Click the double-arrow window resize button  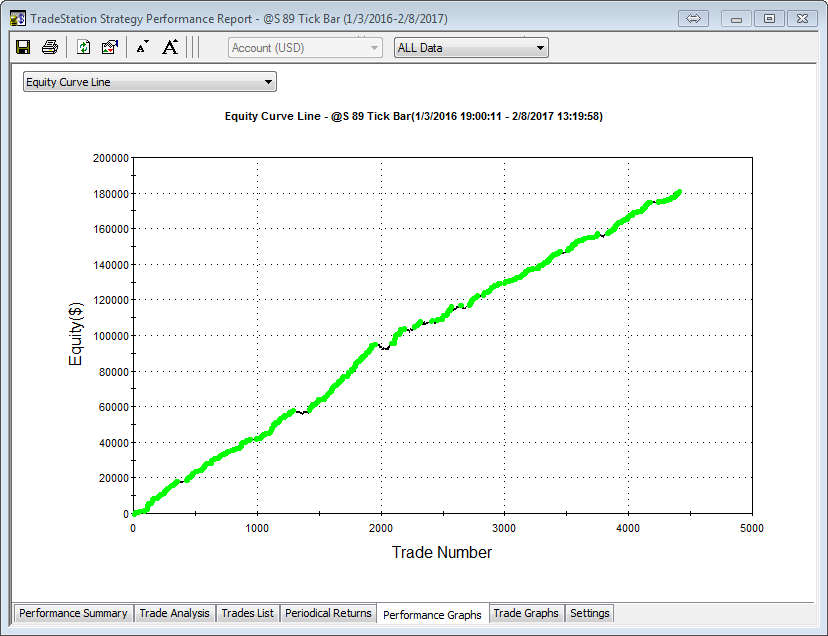coord(693,19)
